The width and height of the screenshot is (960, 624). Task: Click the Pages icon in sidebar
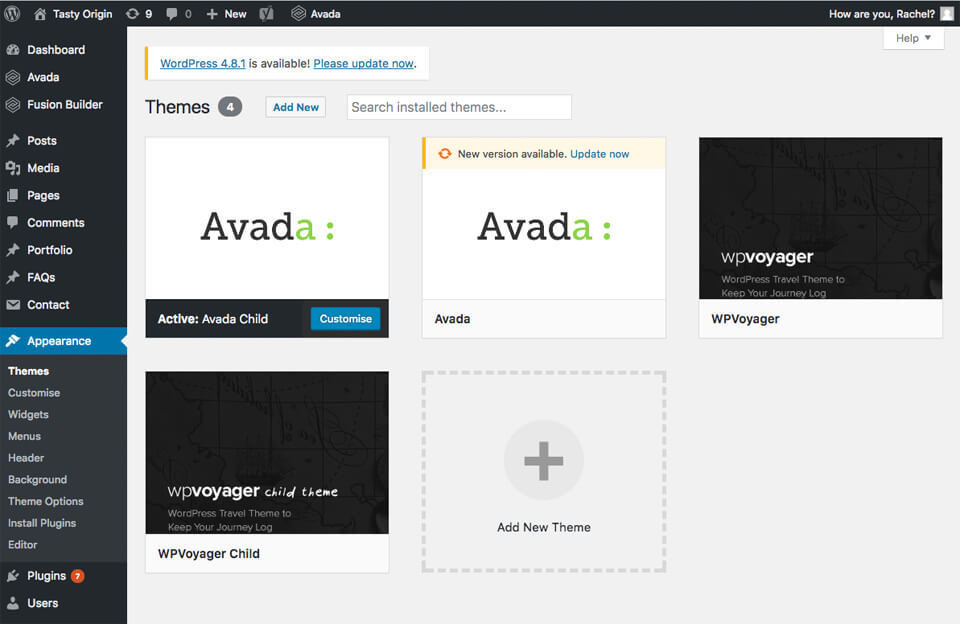coord(13,195)
